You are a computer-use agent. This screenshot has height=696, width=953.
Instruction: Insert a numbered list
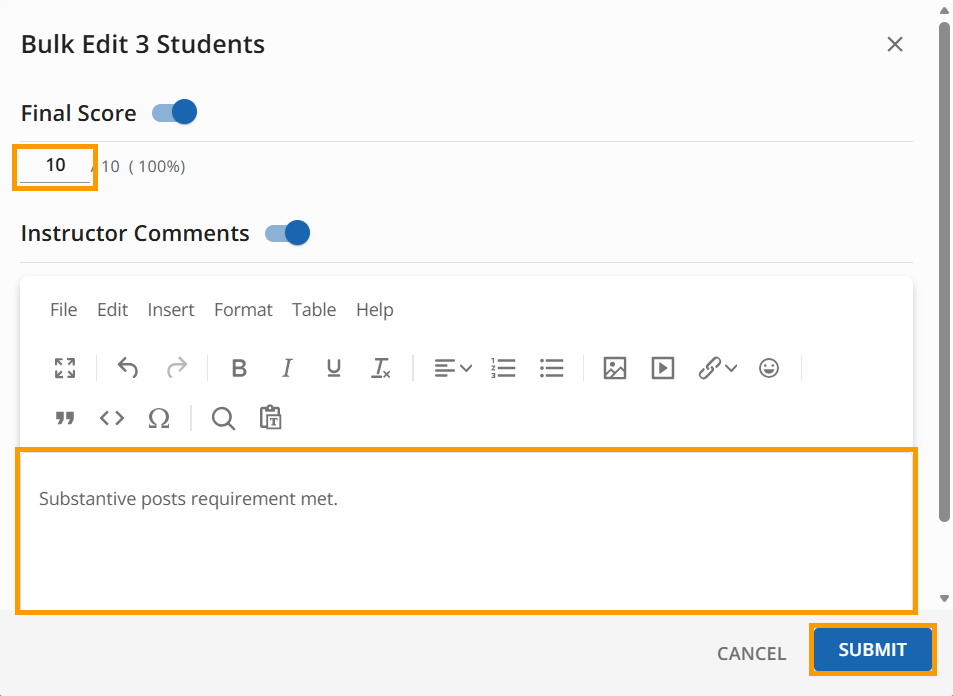[503, 368]
